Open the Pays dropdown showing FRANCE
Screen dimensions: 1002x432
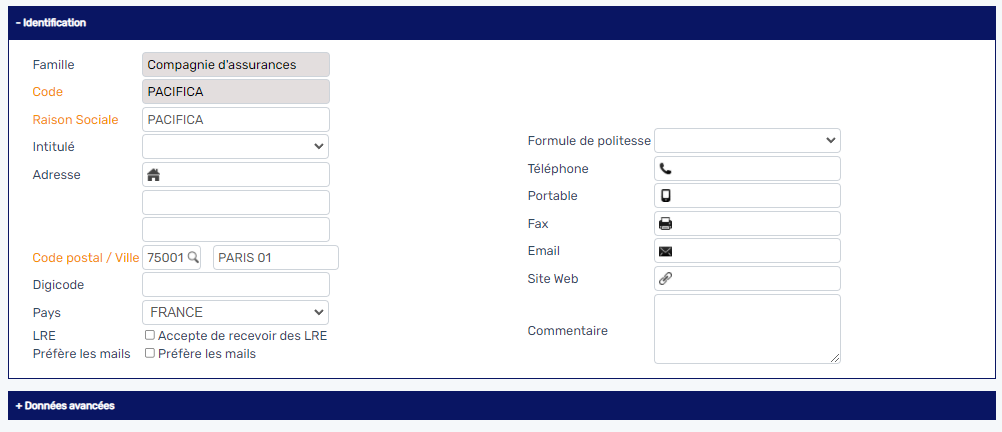236,312
